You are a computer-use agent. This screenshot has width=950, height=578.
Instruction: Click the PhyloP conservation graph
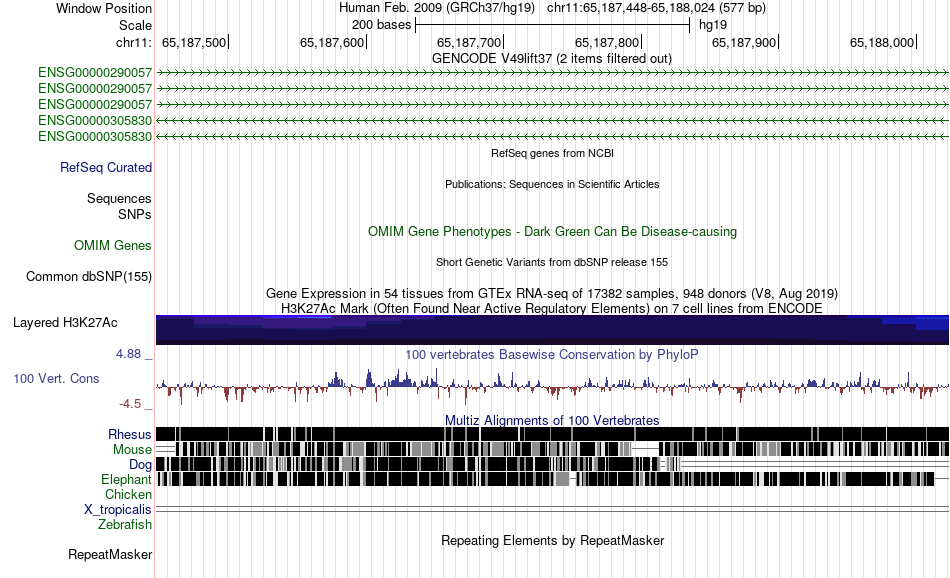[x=552, y=385]
